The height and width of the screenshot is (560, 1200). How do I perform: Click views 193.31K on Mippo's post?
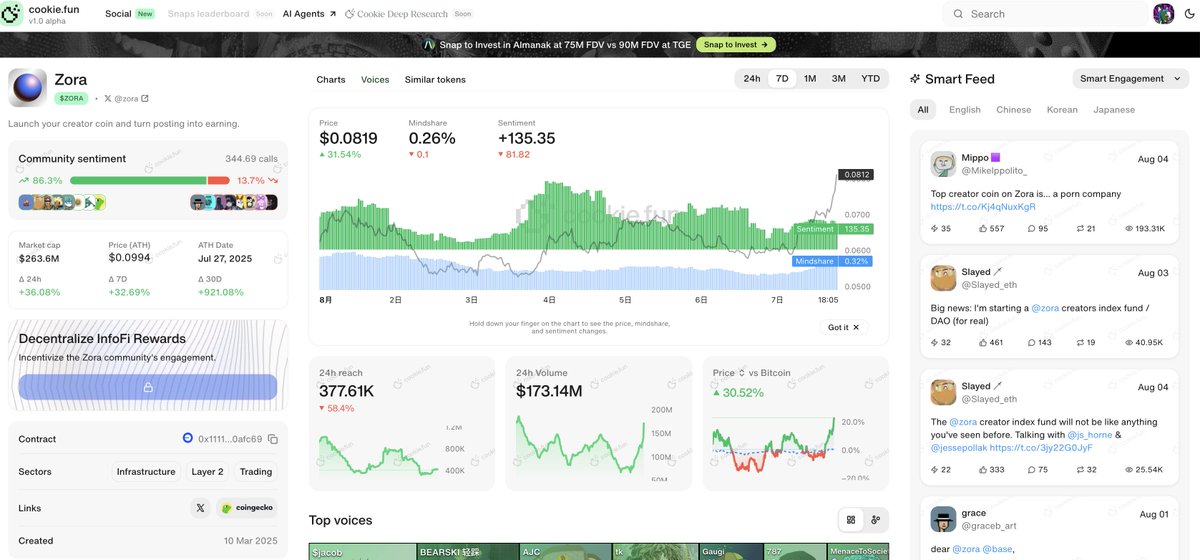1143,228
